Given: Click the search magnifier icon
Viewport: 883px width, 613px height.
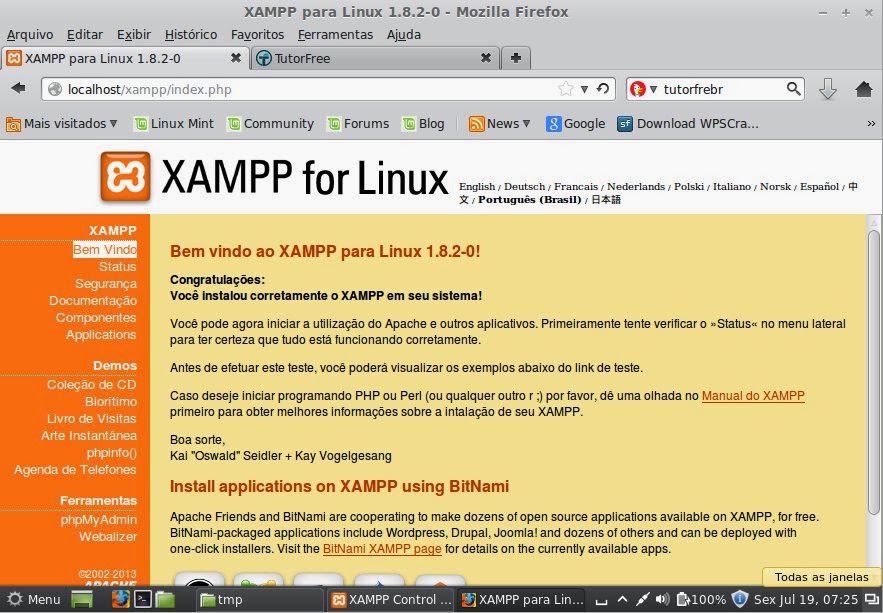Looking at the screenshot, I should click(x=793, y=88).
